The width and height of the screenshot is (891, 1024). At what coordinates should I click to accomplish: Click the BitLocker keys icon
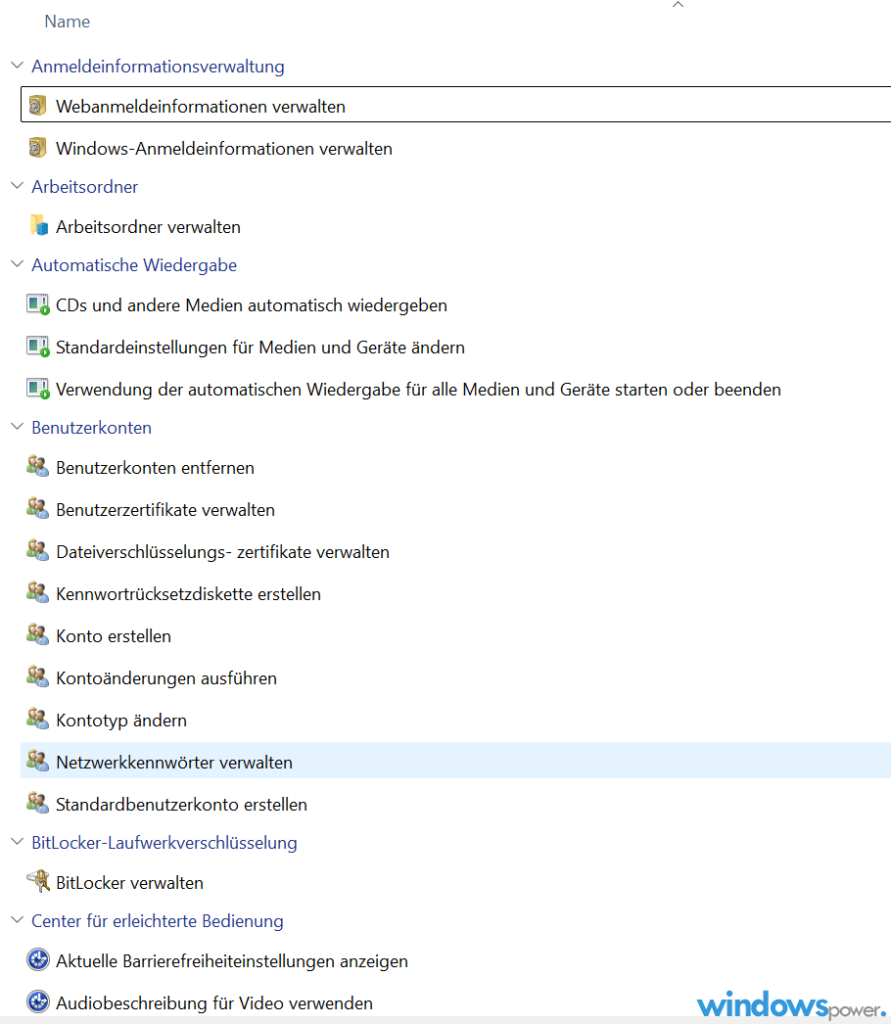tap(39, 882)
